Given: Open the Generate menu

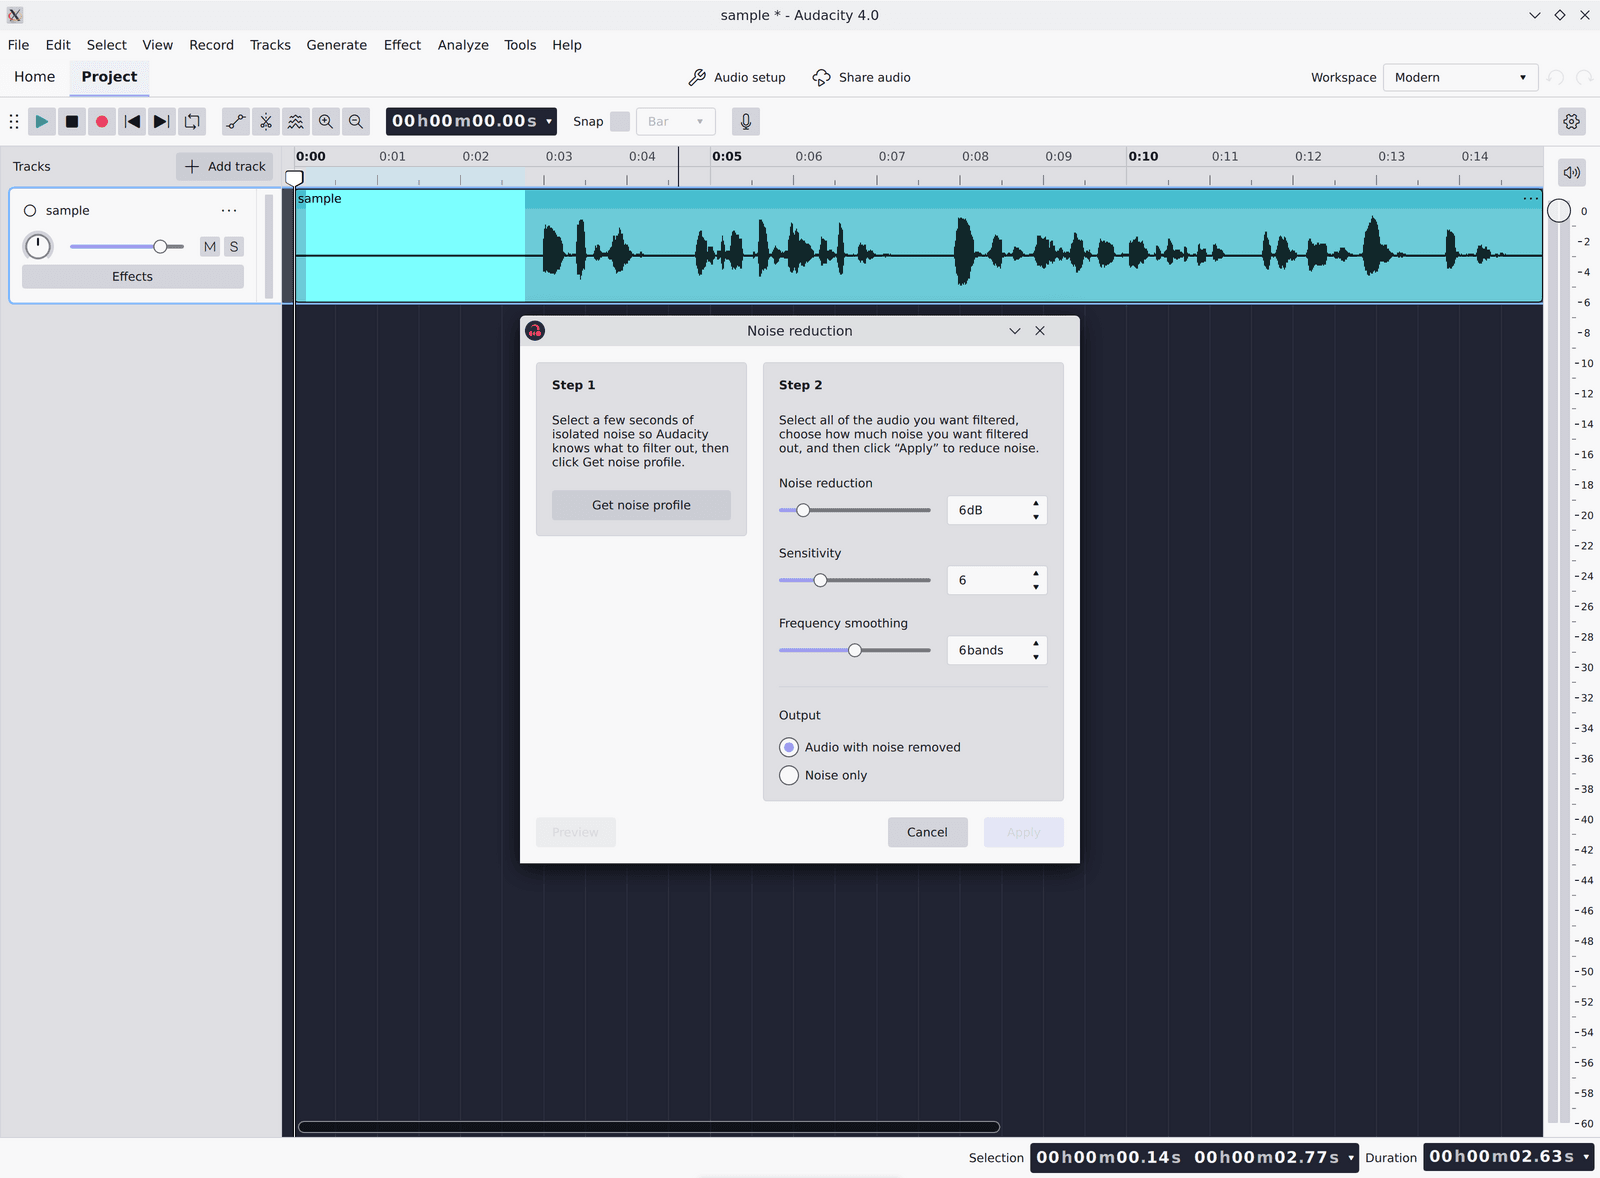Looking at the screenshot, I should click(x=337, y=45).
